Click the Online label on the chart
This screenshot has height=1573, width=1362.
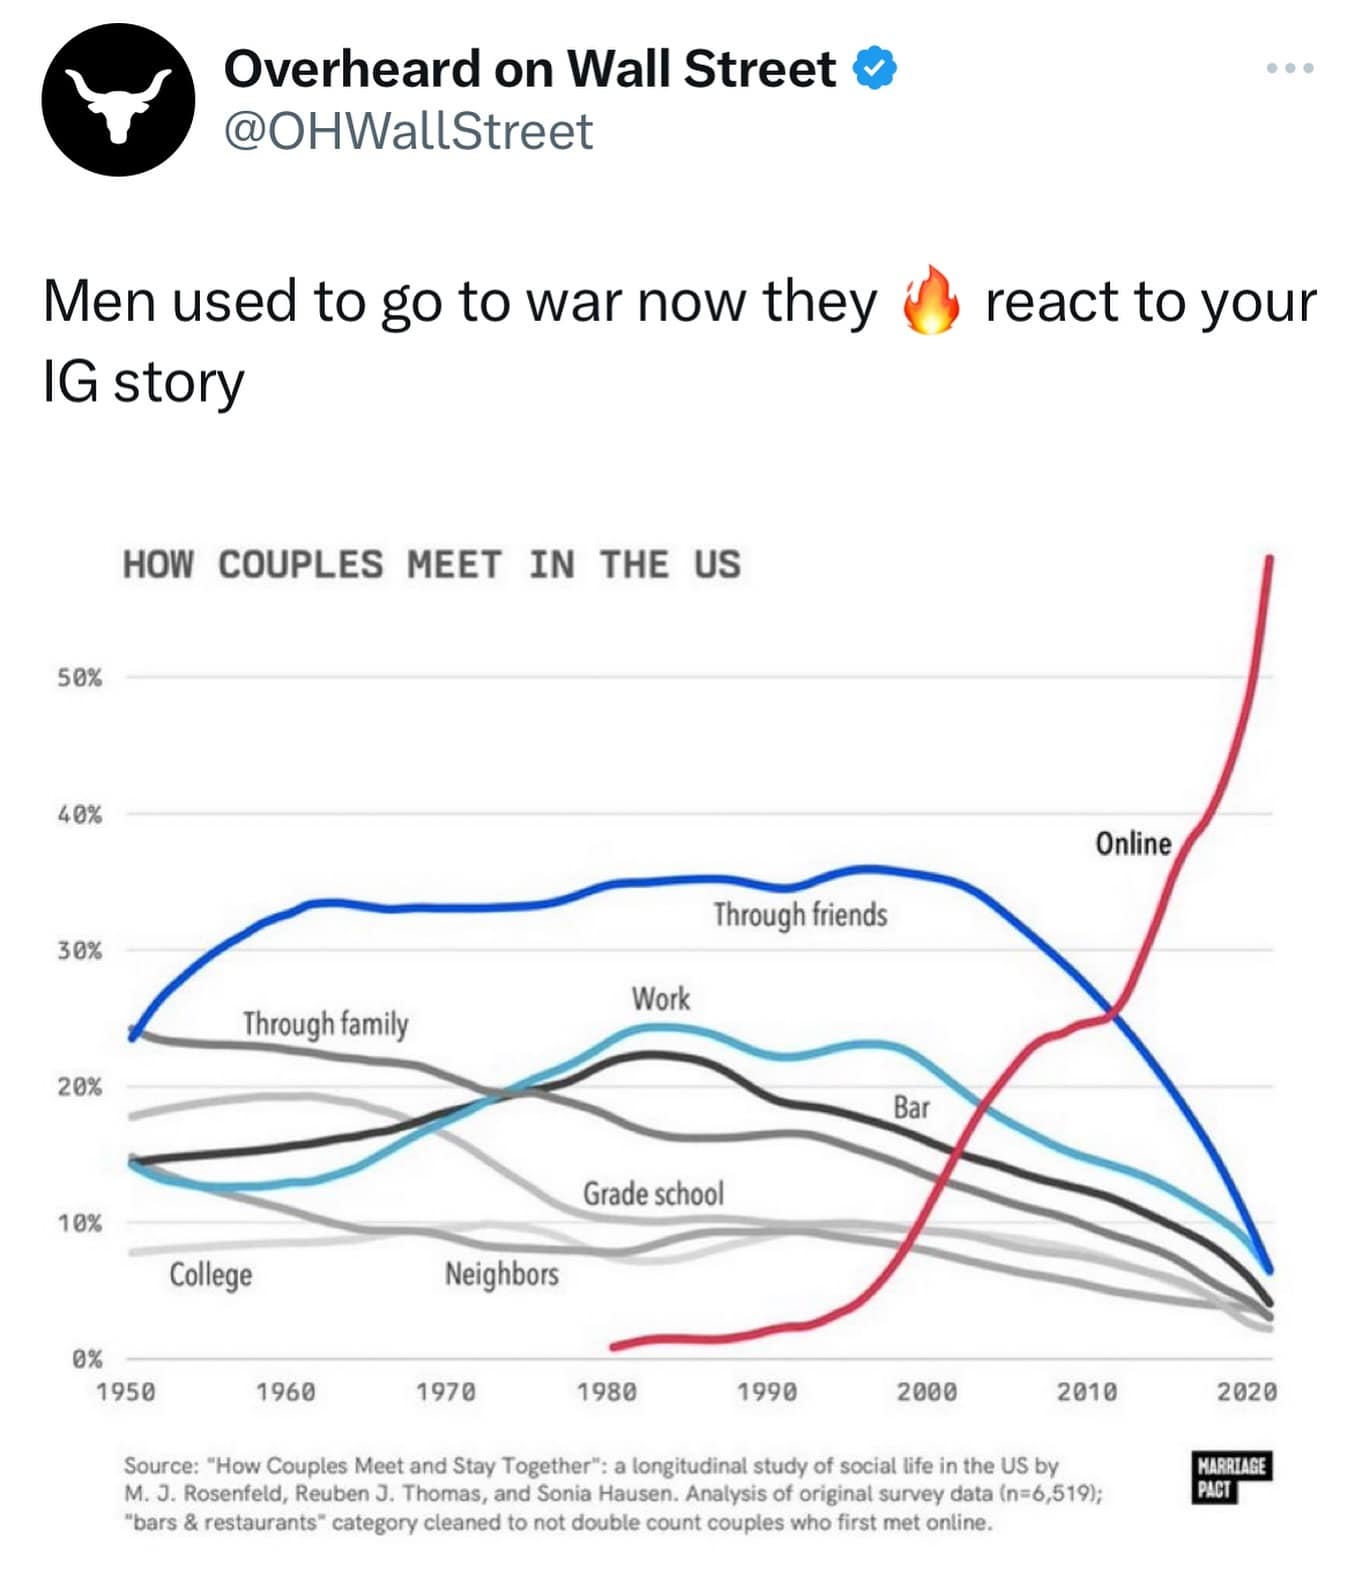[x=1135, y=844]
